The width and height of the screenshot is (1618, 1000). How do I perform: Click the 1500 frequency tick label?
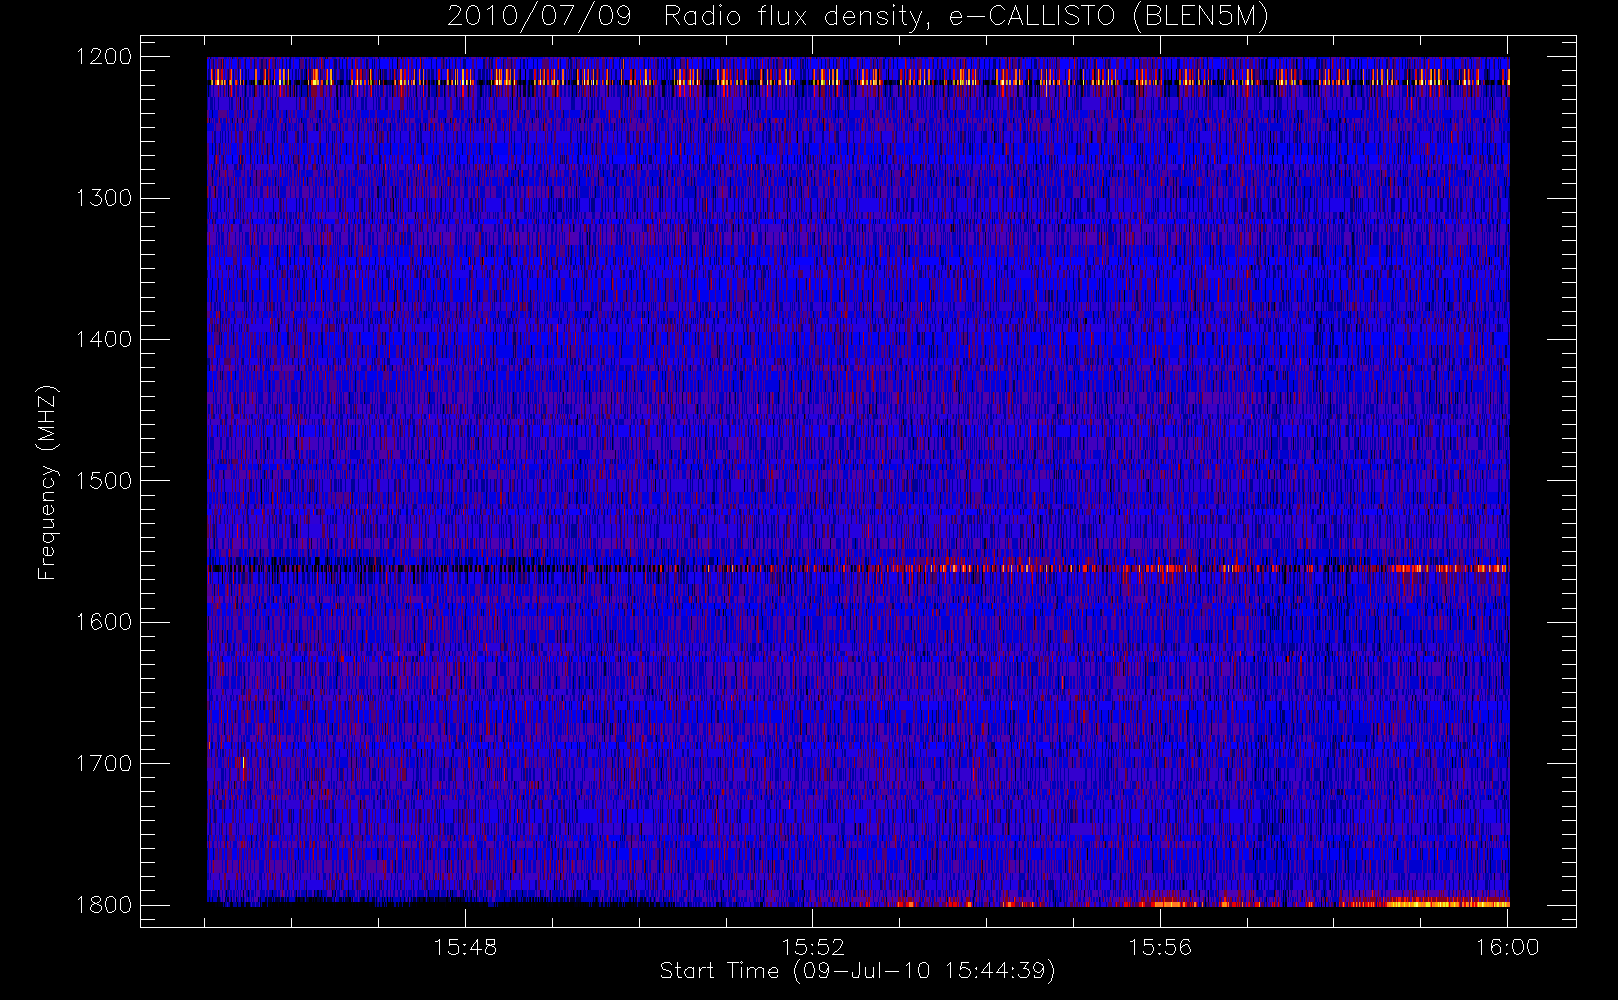click(x=104, y=481)
